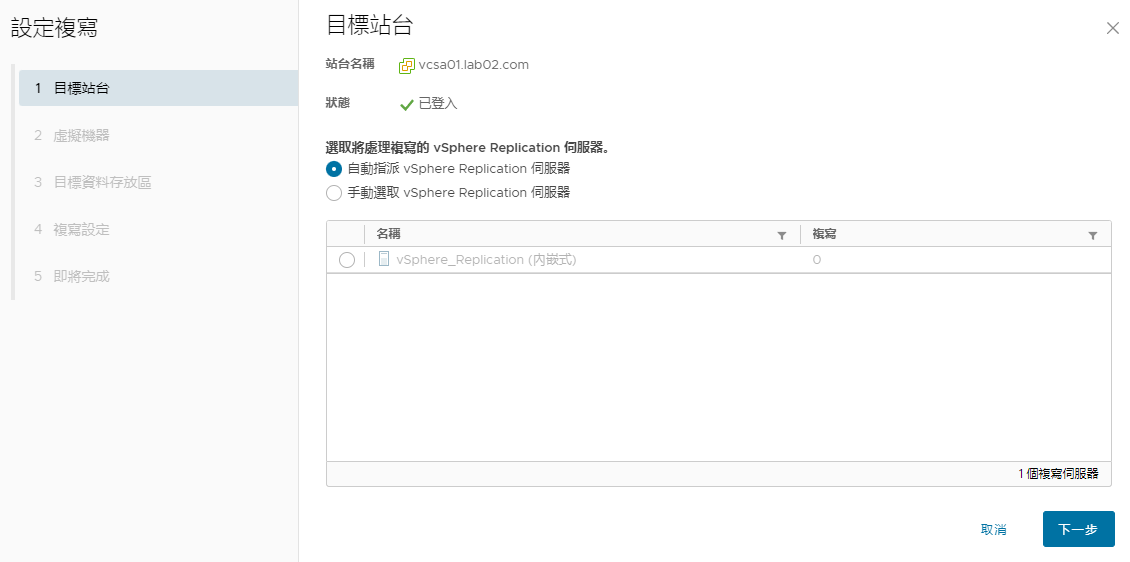Select 自動指派 vSphere Replication 伺服器 option

(334, 169)
